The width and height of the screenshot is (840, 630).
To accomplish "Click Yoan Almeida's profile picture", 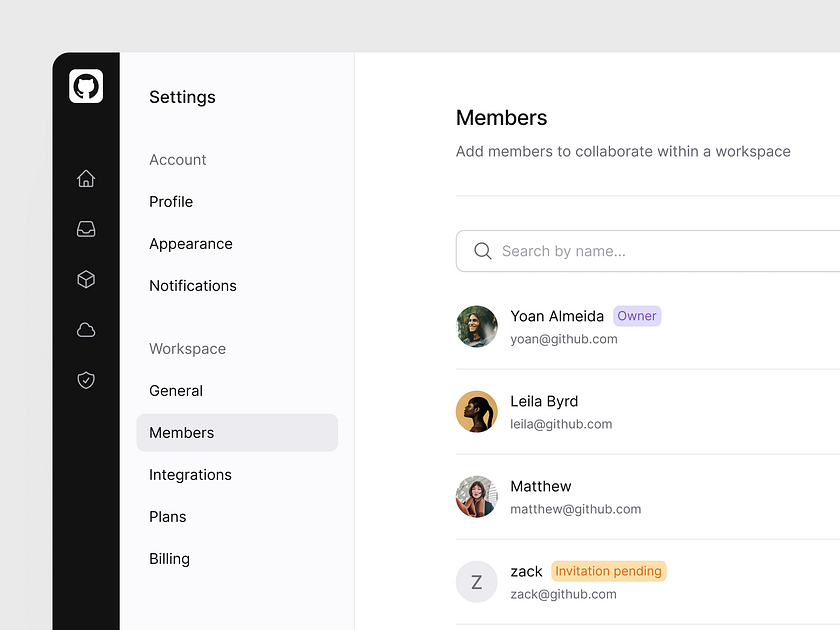I will (477, 327).
